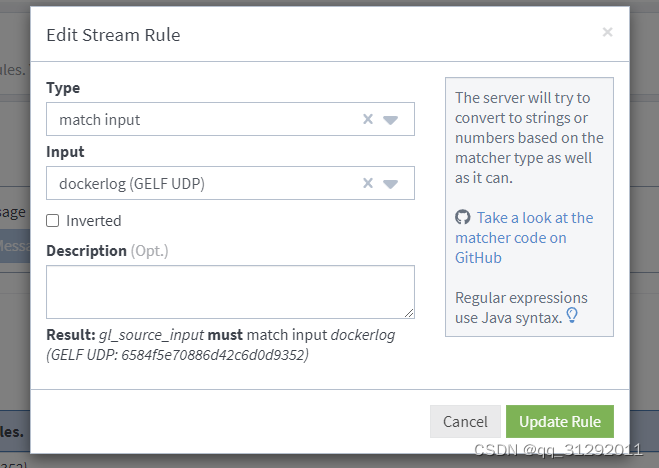Click the 'Description (Opt.)' label
This screenshot has height=468, width=659.
click(x=107, y=251)
